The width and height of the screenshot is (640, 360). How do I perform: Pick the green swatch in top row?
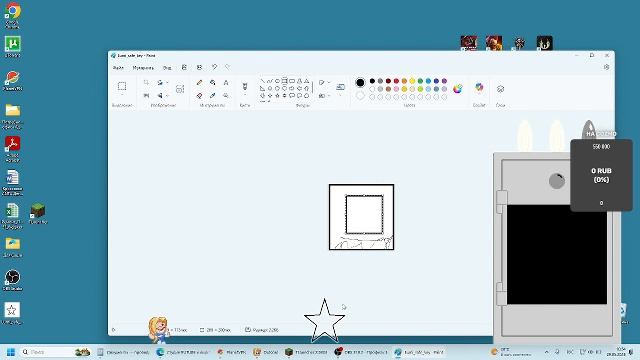(x=420, y=81)
